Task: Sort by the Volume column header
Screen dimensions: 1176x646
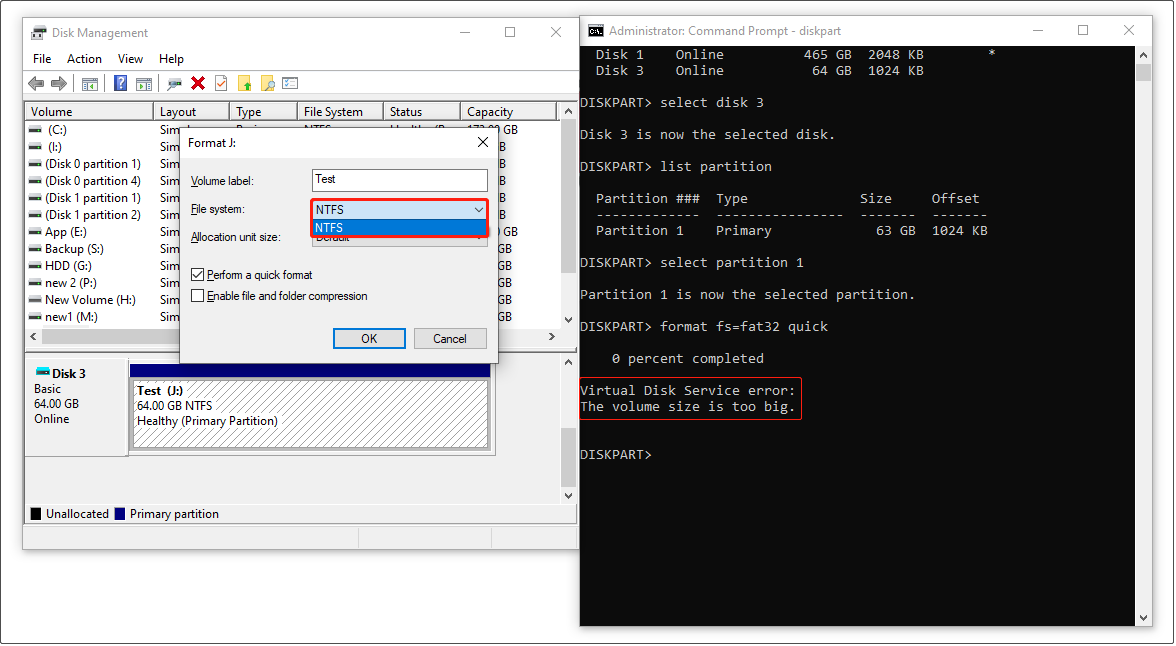Action: 89,111
